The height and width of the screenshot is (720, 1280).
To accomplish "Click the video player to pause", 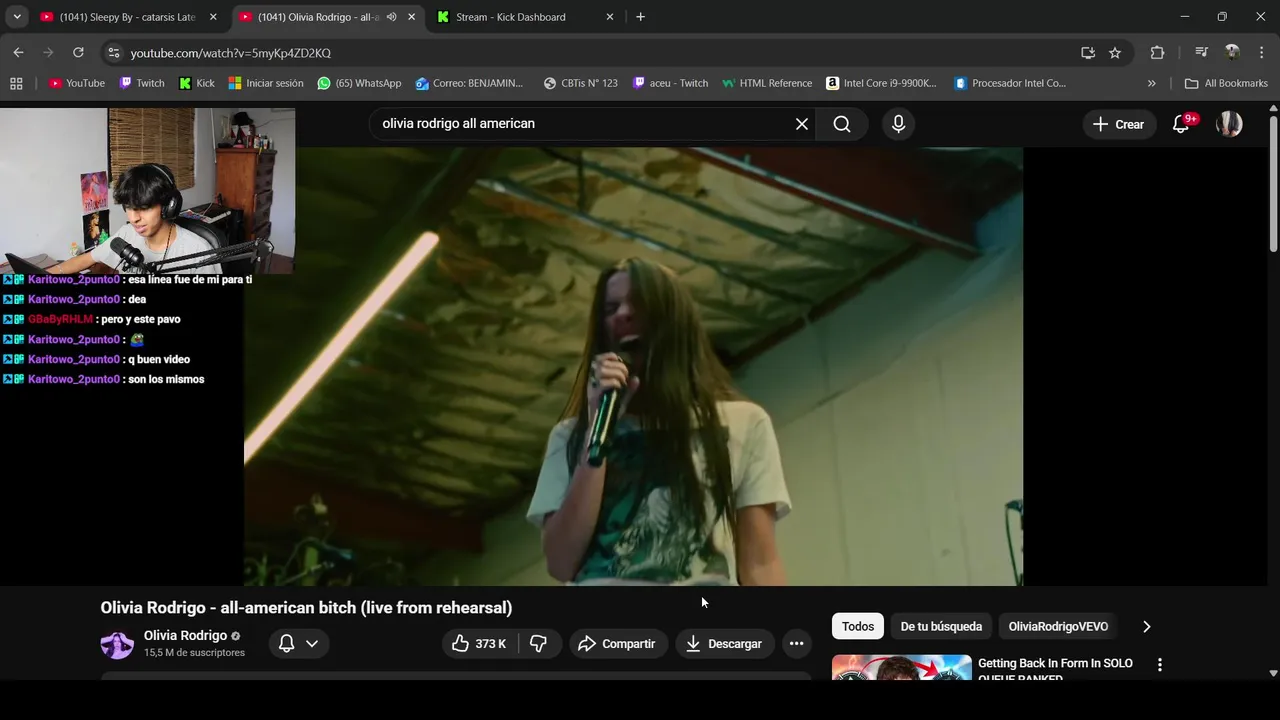I will (633, 366).
